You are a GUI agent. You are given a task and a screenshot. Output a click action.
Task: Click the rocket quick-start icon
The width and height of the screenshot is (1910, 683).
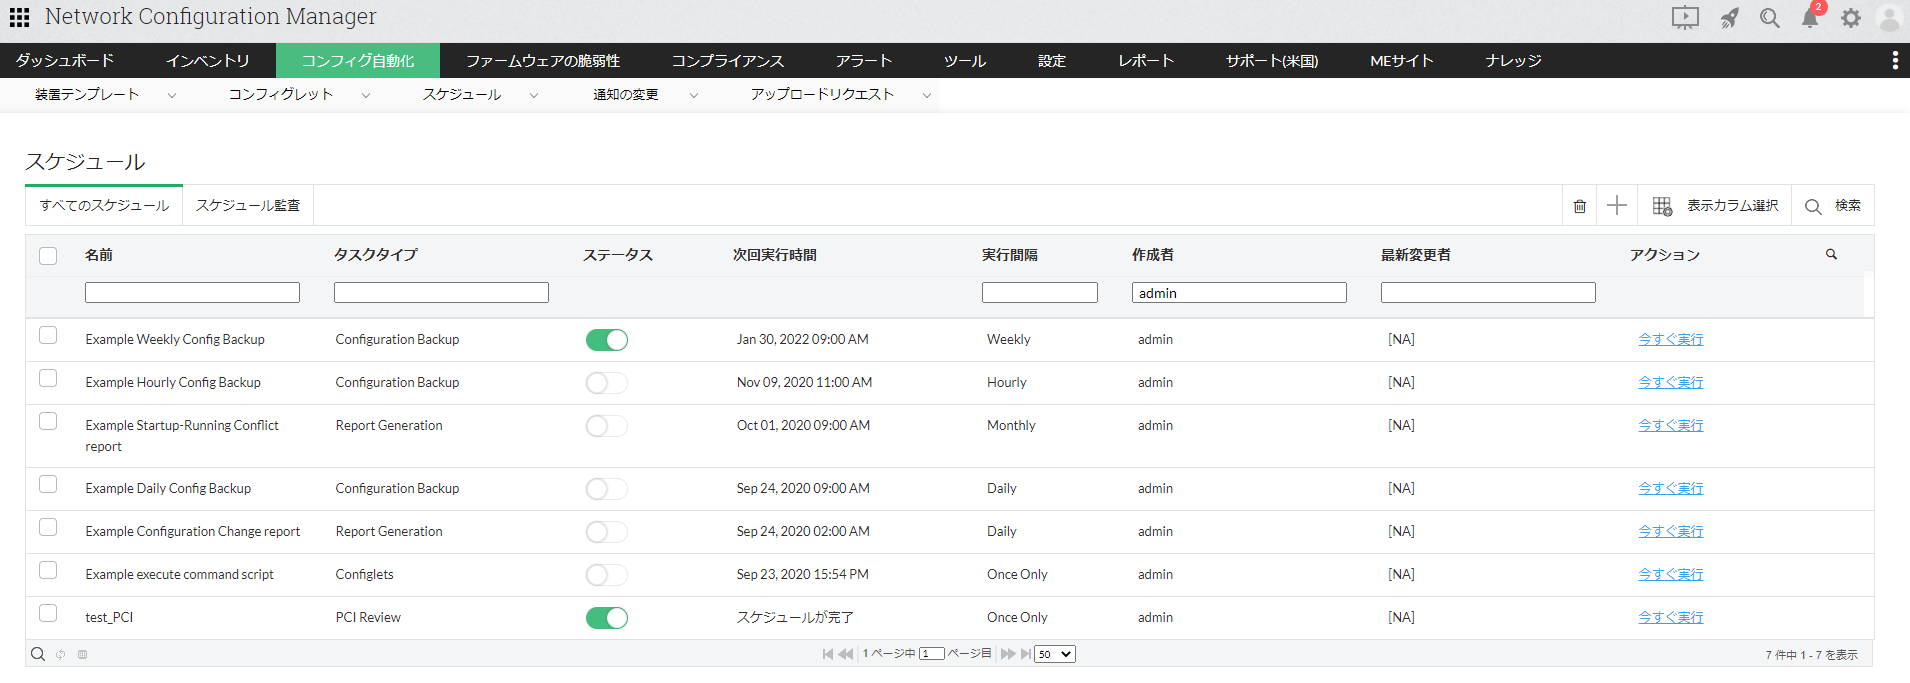[1729, 18]
